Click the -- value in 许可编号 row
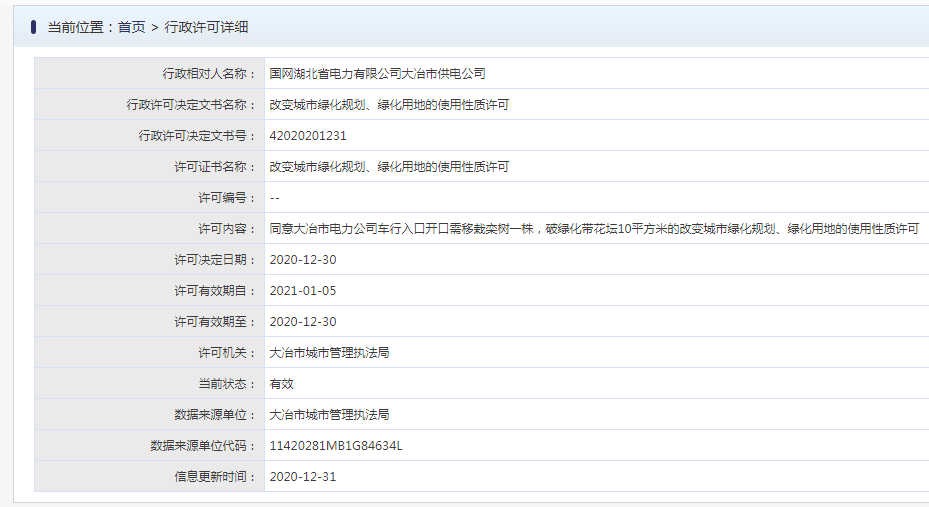The width and height of the screenshot is (929, 507). point(274,198)
